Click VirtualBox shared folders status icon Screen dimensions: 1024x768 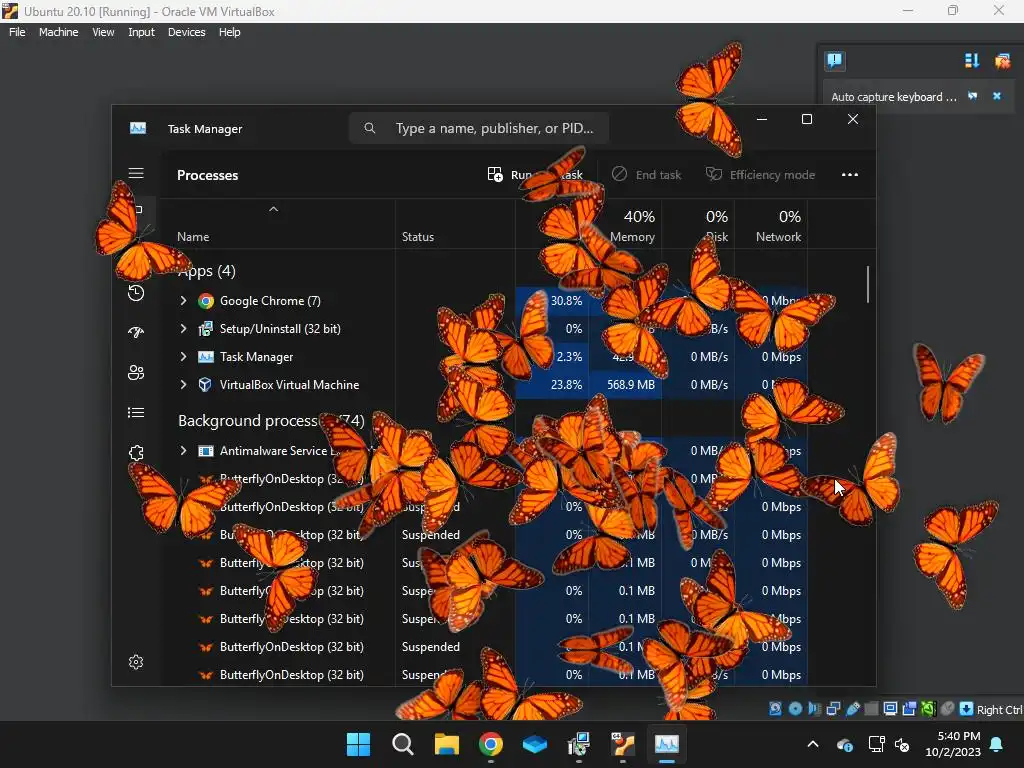(871, 709)
